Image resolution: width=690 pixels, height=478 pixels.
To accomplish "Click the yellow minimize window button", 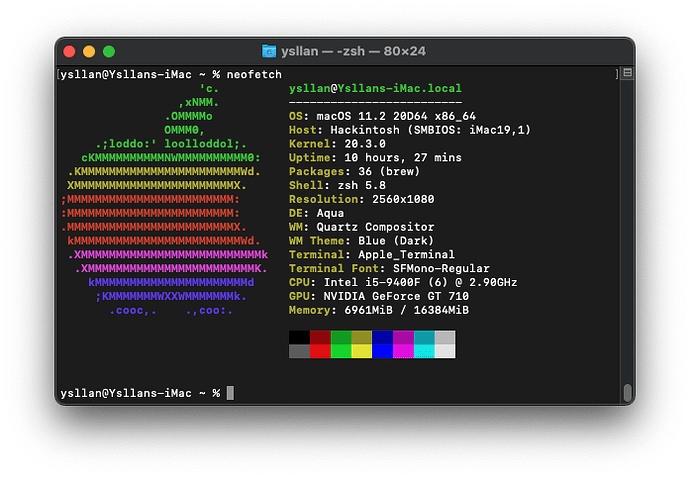I will 89,51.
